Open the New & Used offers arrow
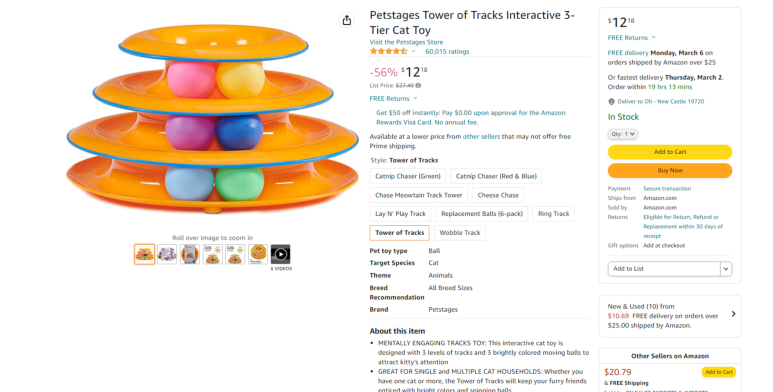The image size is (773, 392). [734, 314]
